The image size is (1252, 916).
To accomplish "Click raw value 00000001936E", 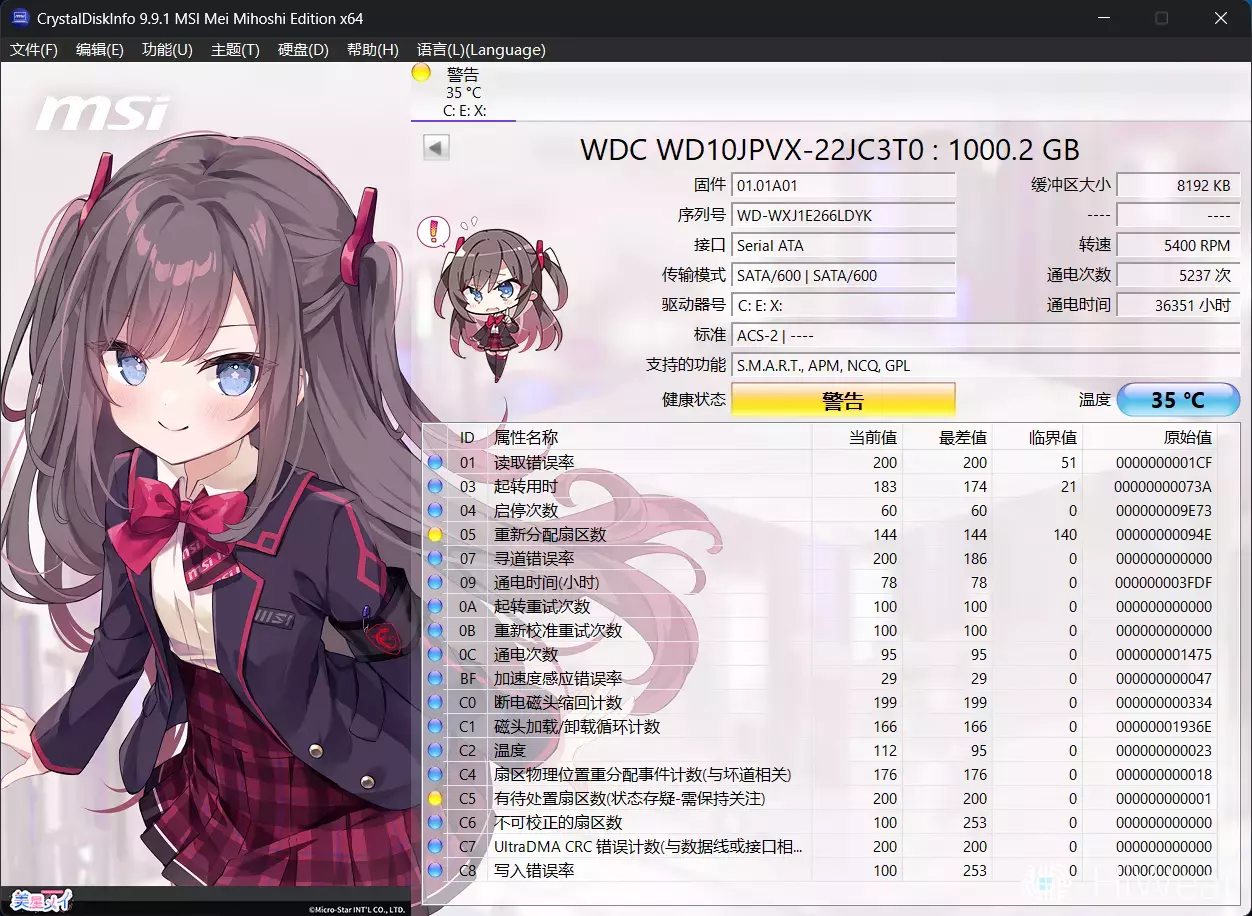I will point(1162,726).
